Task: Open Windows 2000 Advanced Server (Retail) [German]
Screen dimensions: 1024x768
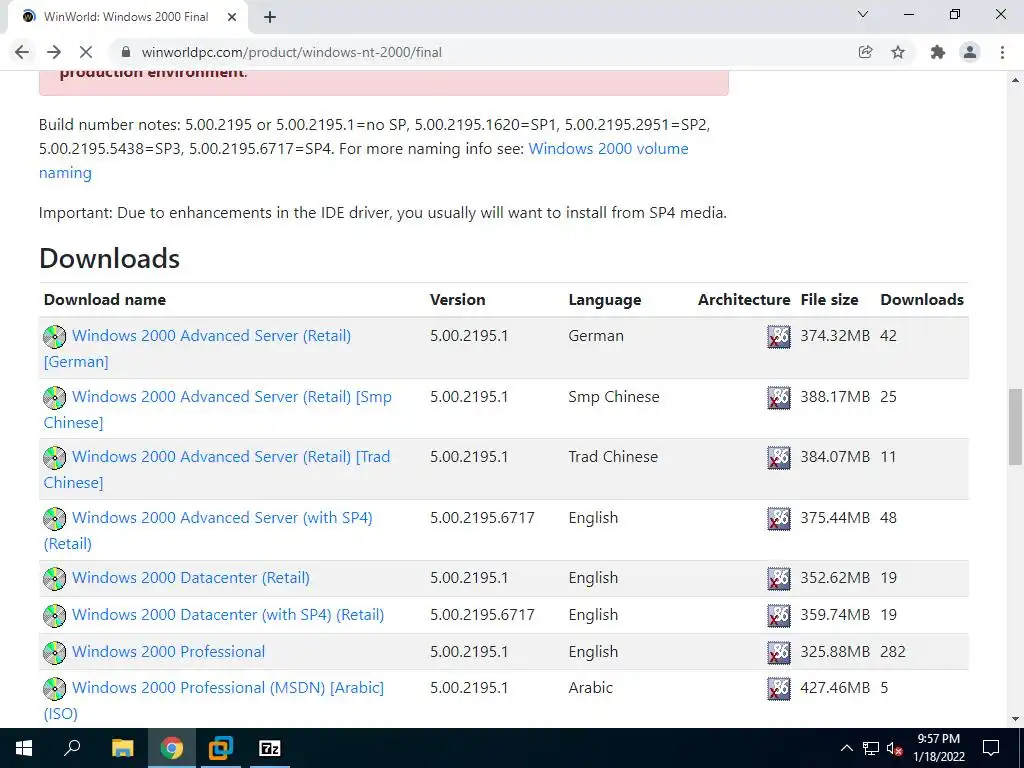Action: click(x=211, y=336)
